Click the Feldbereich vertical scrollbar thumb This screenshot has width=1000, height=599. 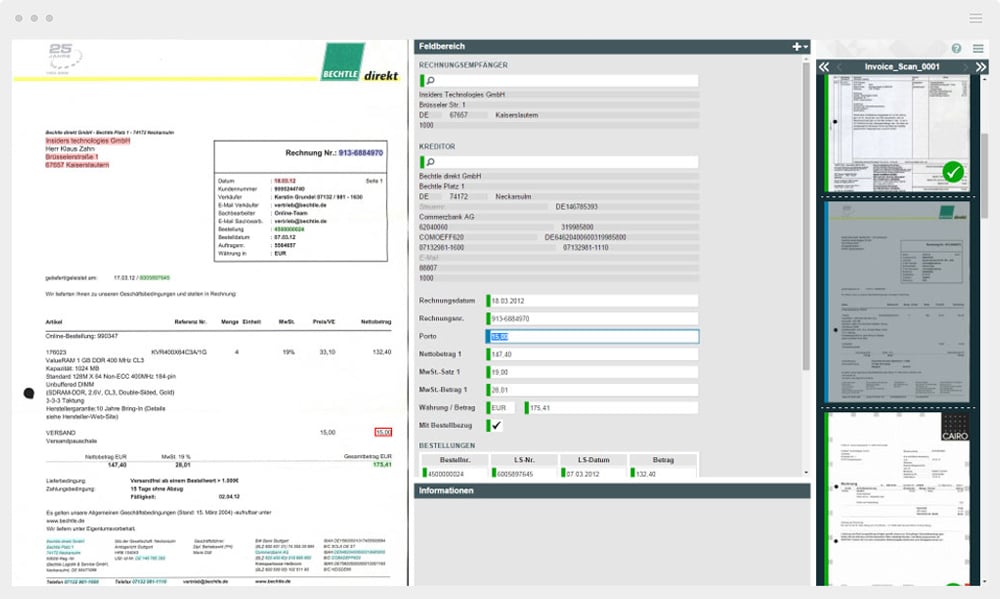click(805, 216)
